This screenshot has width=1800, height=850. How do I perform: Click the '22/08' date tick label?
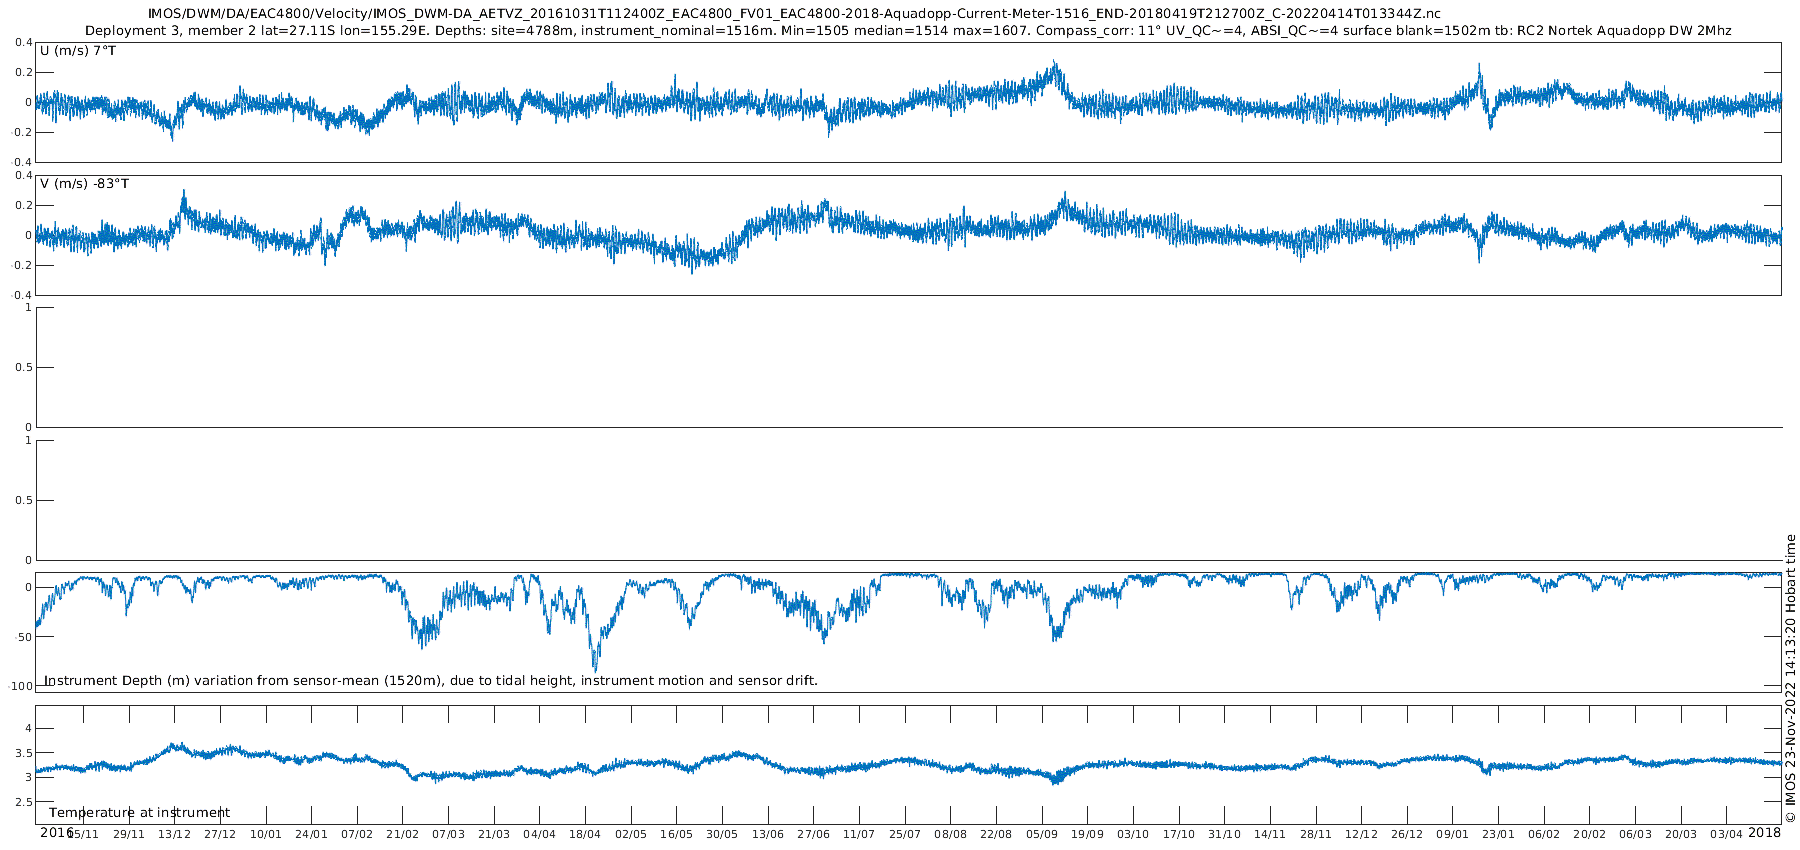[x=996, y=834]
